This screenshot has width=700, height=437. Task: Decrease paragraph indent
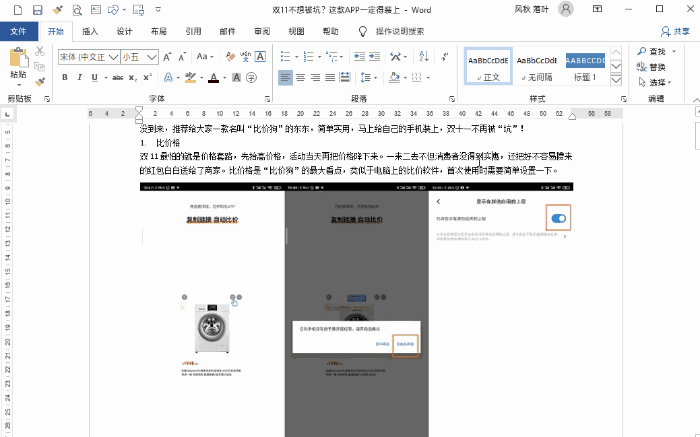click(x=359, y=56)
